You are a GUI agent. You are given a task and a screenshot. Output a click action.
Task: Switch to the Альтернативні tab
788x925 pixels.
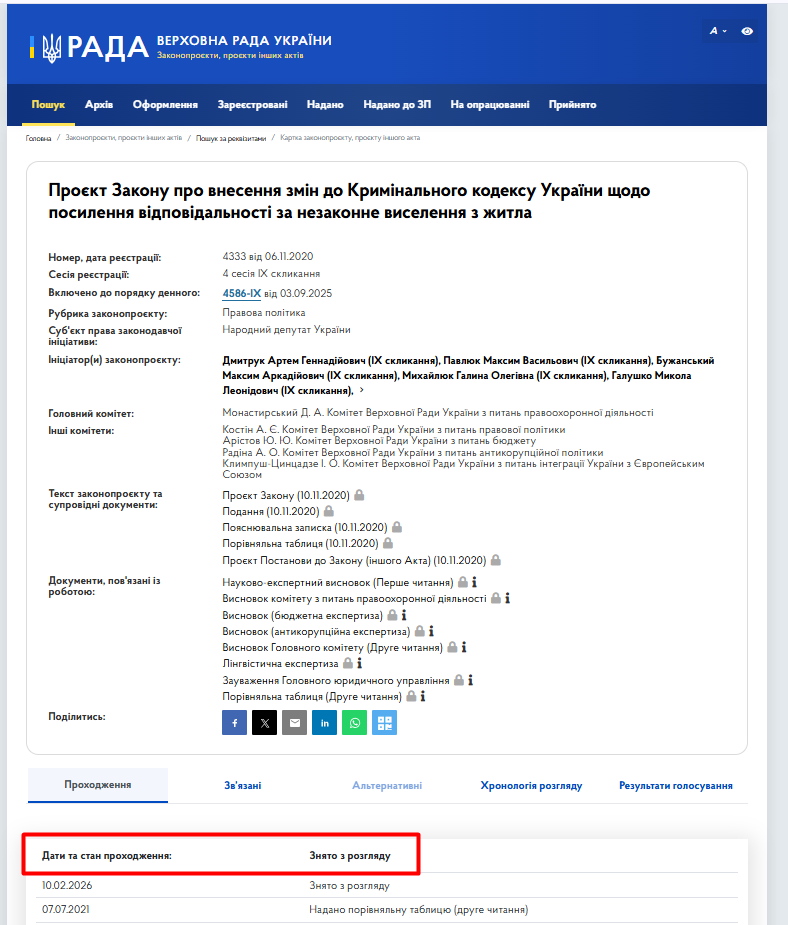387,786
